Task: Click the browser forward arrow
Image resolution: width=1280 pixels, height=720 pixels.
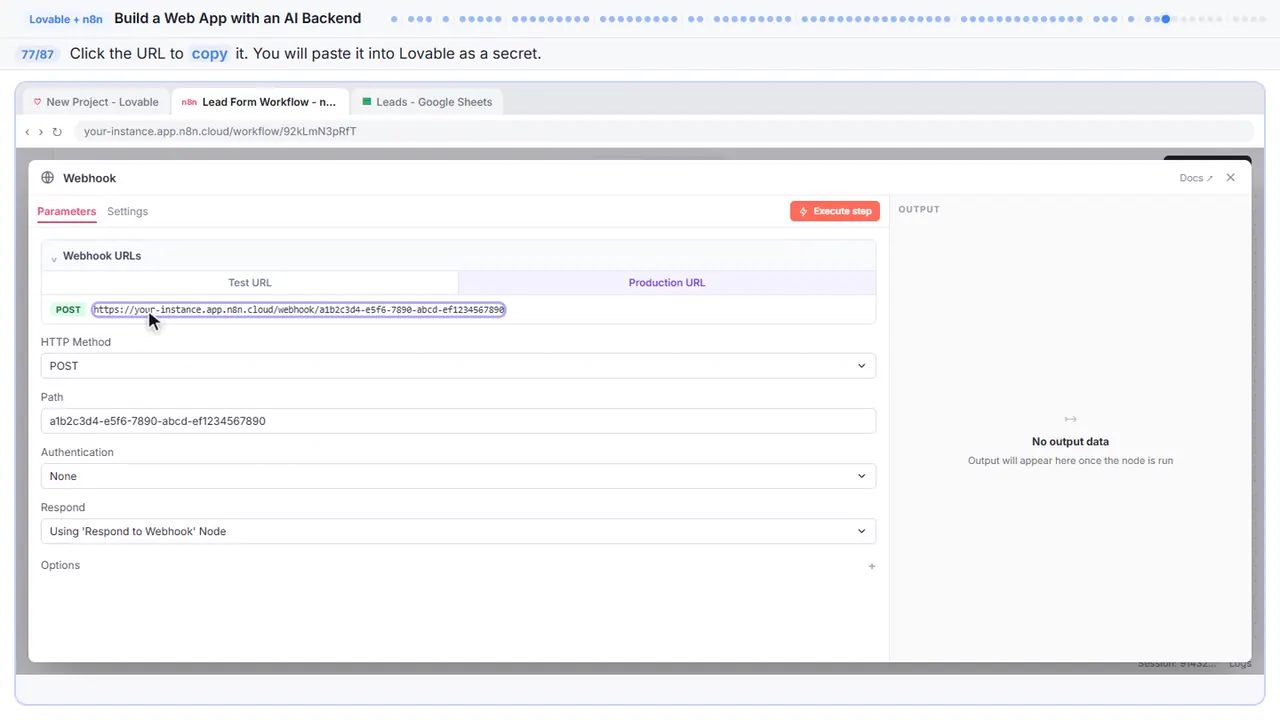Action: (x=41, y=132)
